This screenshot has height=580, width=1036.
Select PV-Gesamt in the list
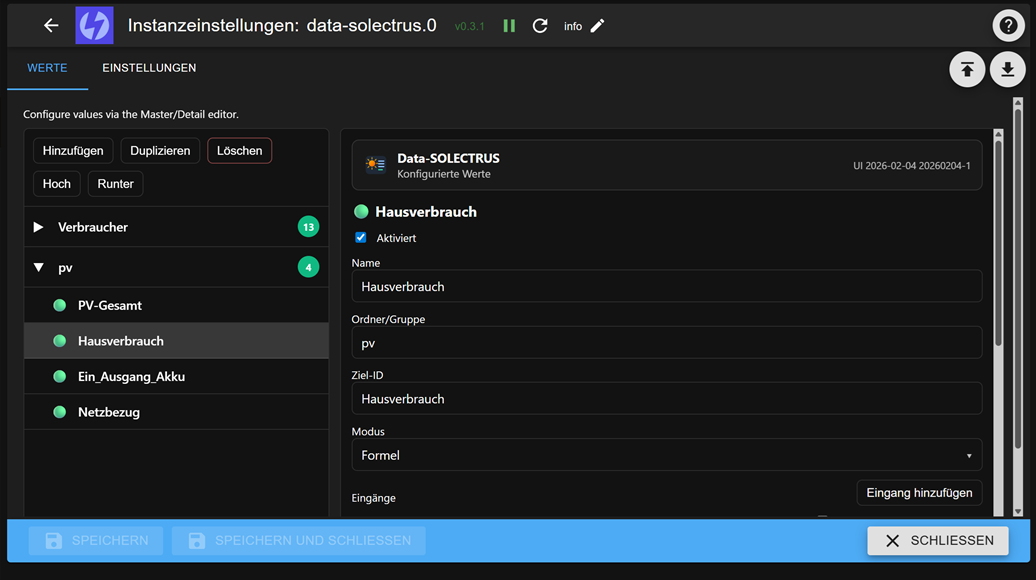click(x=176, y=305)
